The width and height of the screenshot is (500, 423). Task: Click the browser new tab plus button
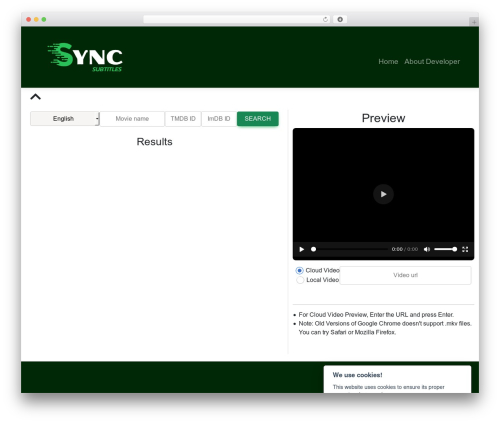[474, 22]
